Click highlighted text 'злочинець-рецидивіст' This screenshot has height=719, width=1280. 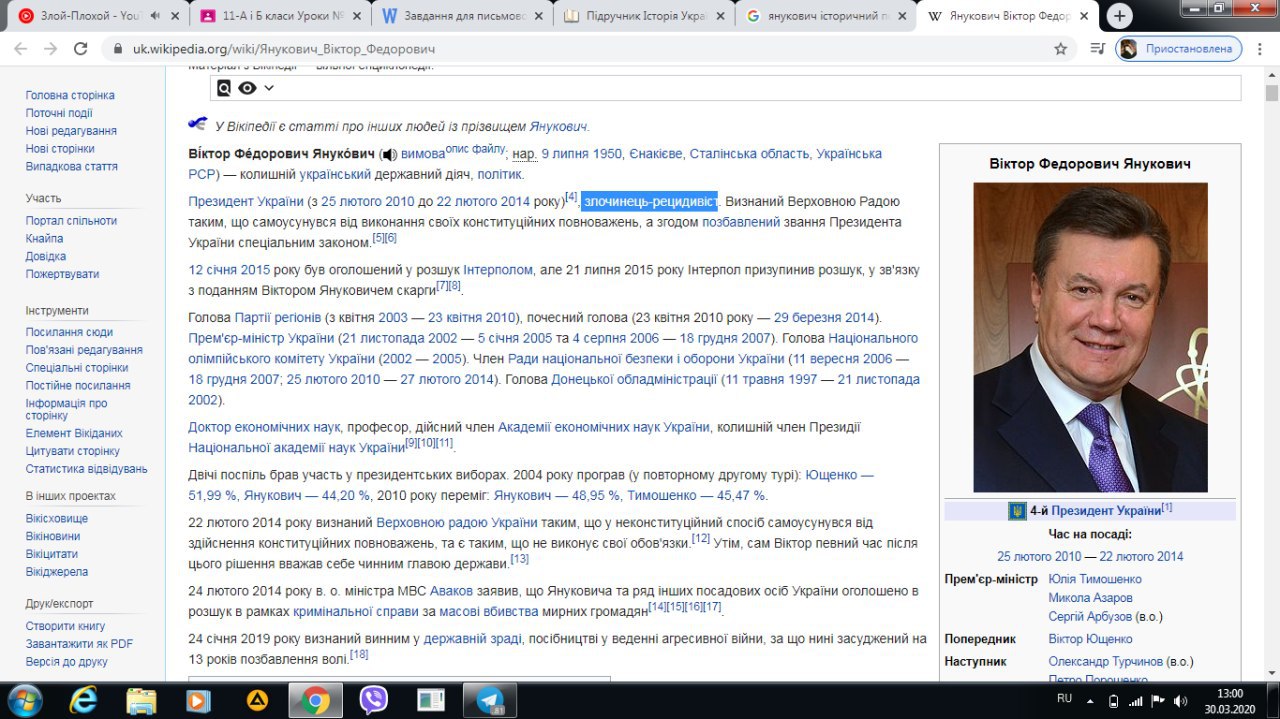point(650,202)
